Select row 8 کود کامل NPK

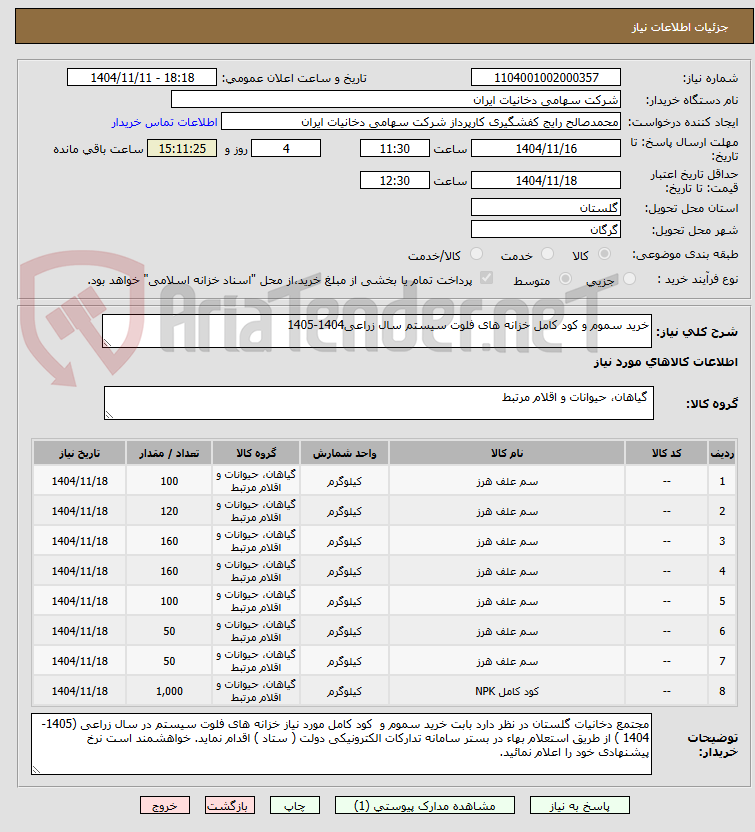[x=385, y=691]
